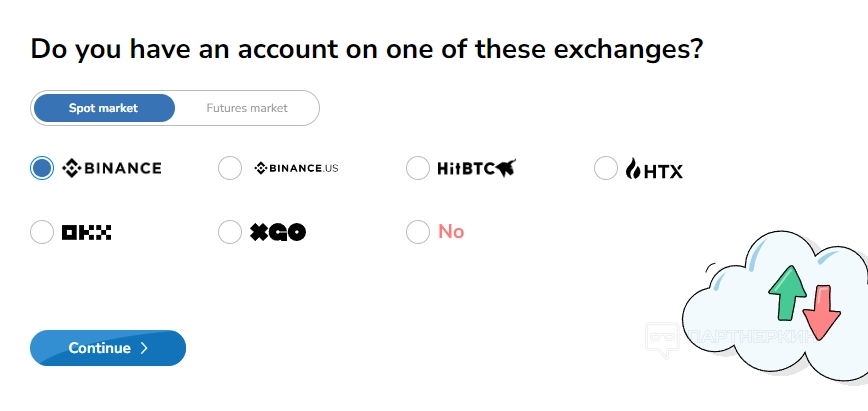Click the red No label

pyautogui.click(x=451, y=232)
